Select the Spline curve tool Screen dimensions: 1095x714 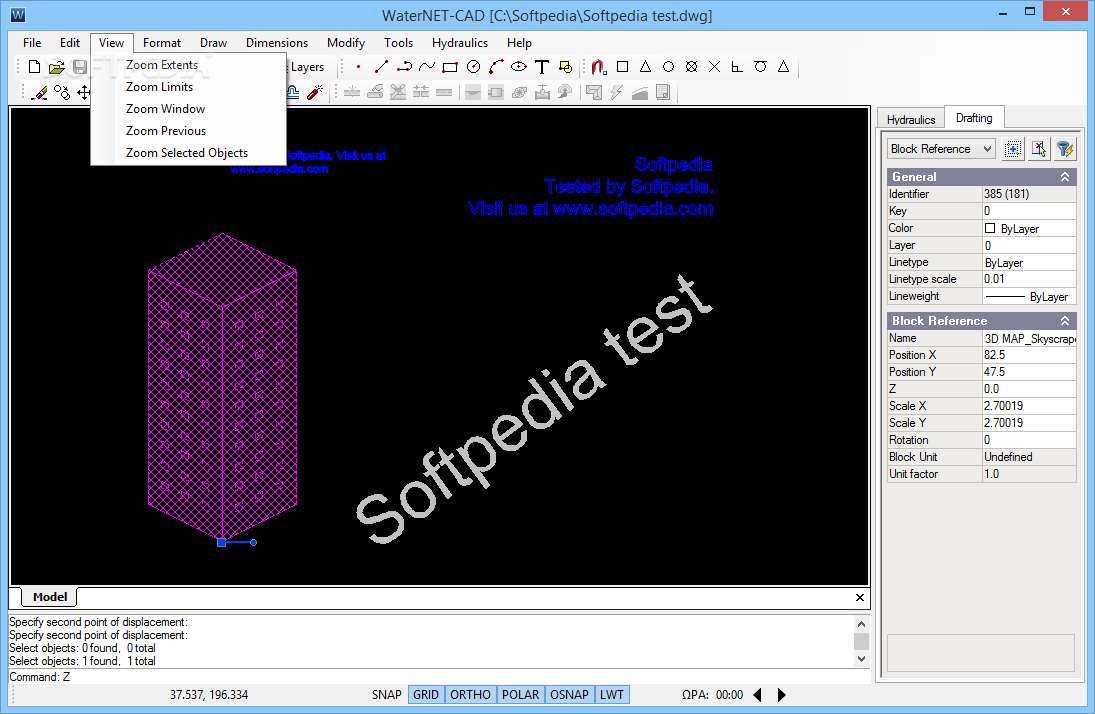pyautogui.click(x=427, y=67)
